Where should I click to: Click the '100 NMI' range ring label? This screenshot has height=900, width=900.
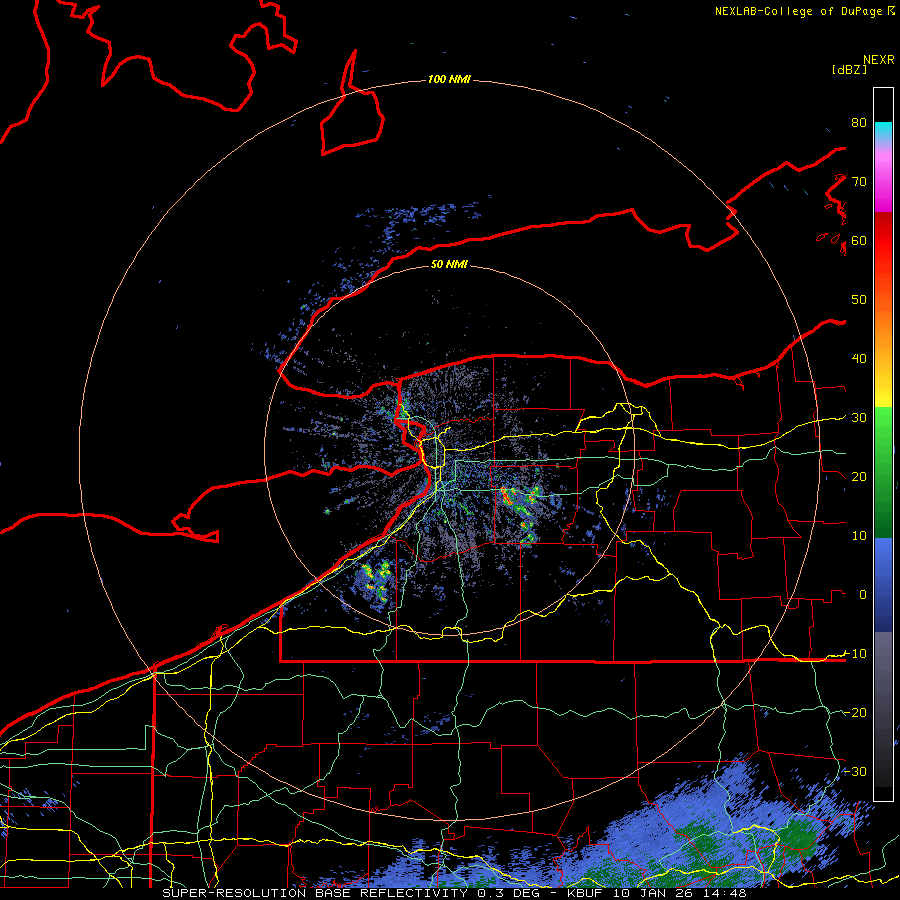(449, 79)
